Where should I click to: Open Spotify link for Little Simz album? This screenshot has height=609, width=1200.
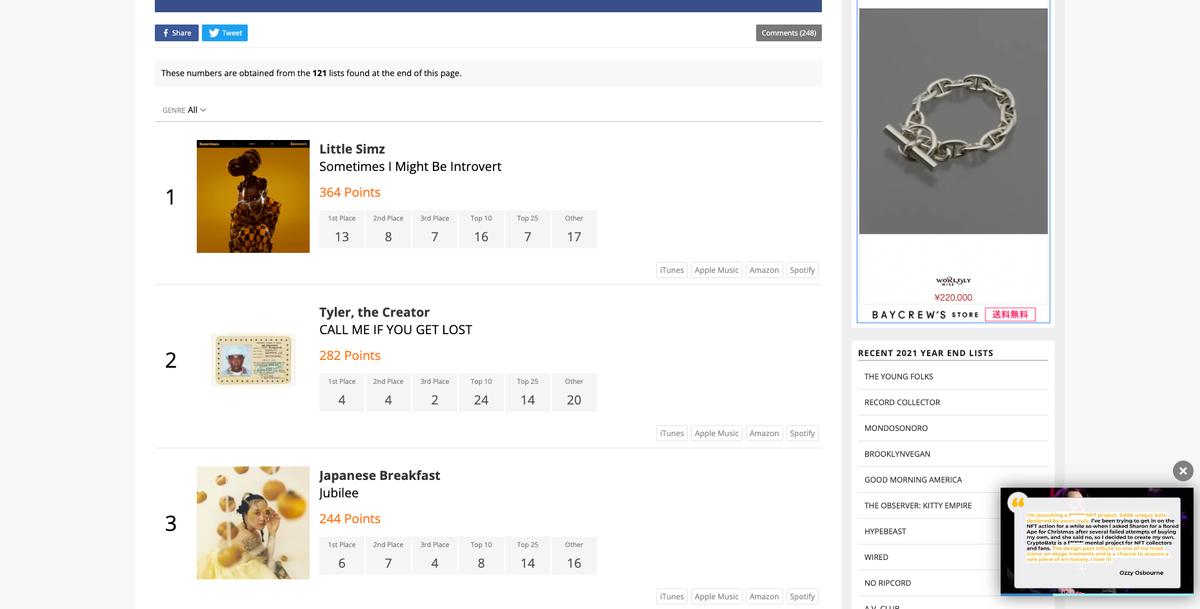(802, 270)
